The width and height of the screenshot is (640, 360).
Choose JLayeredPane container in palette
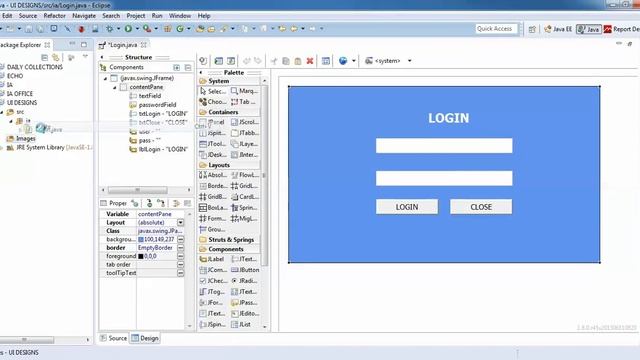[244, 144]
